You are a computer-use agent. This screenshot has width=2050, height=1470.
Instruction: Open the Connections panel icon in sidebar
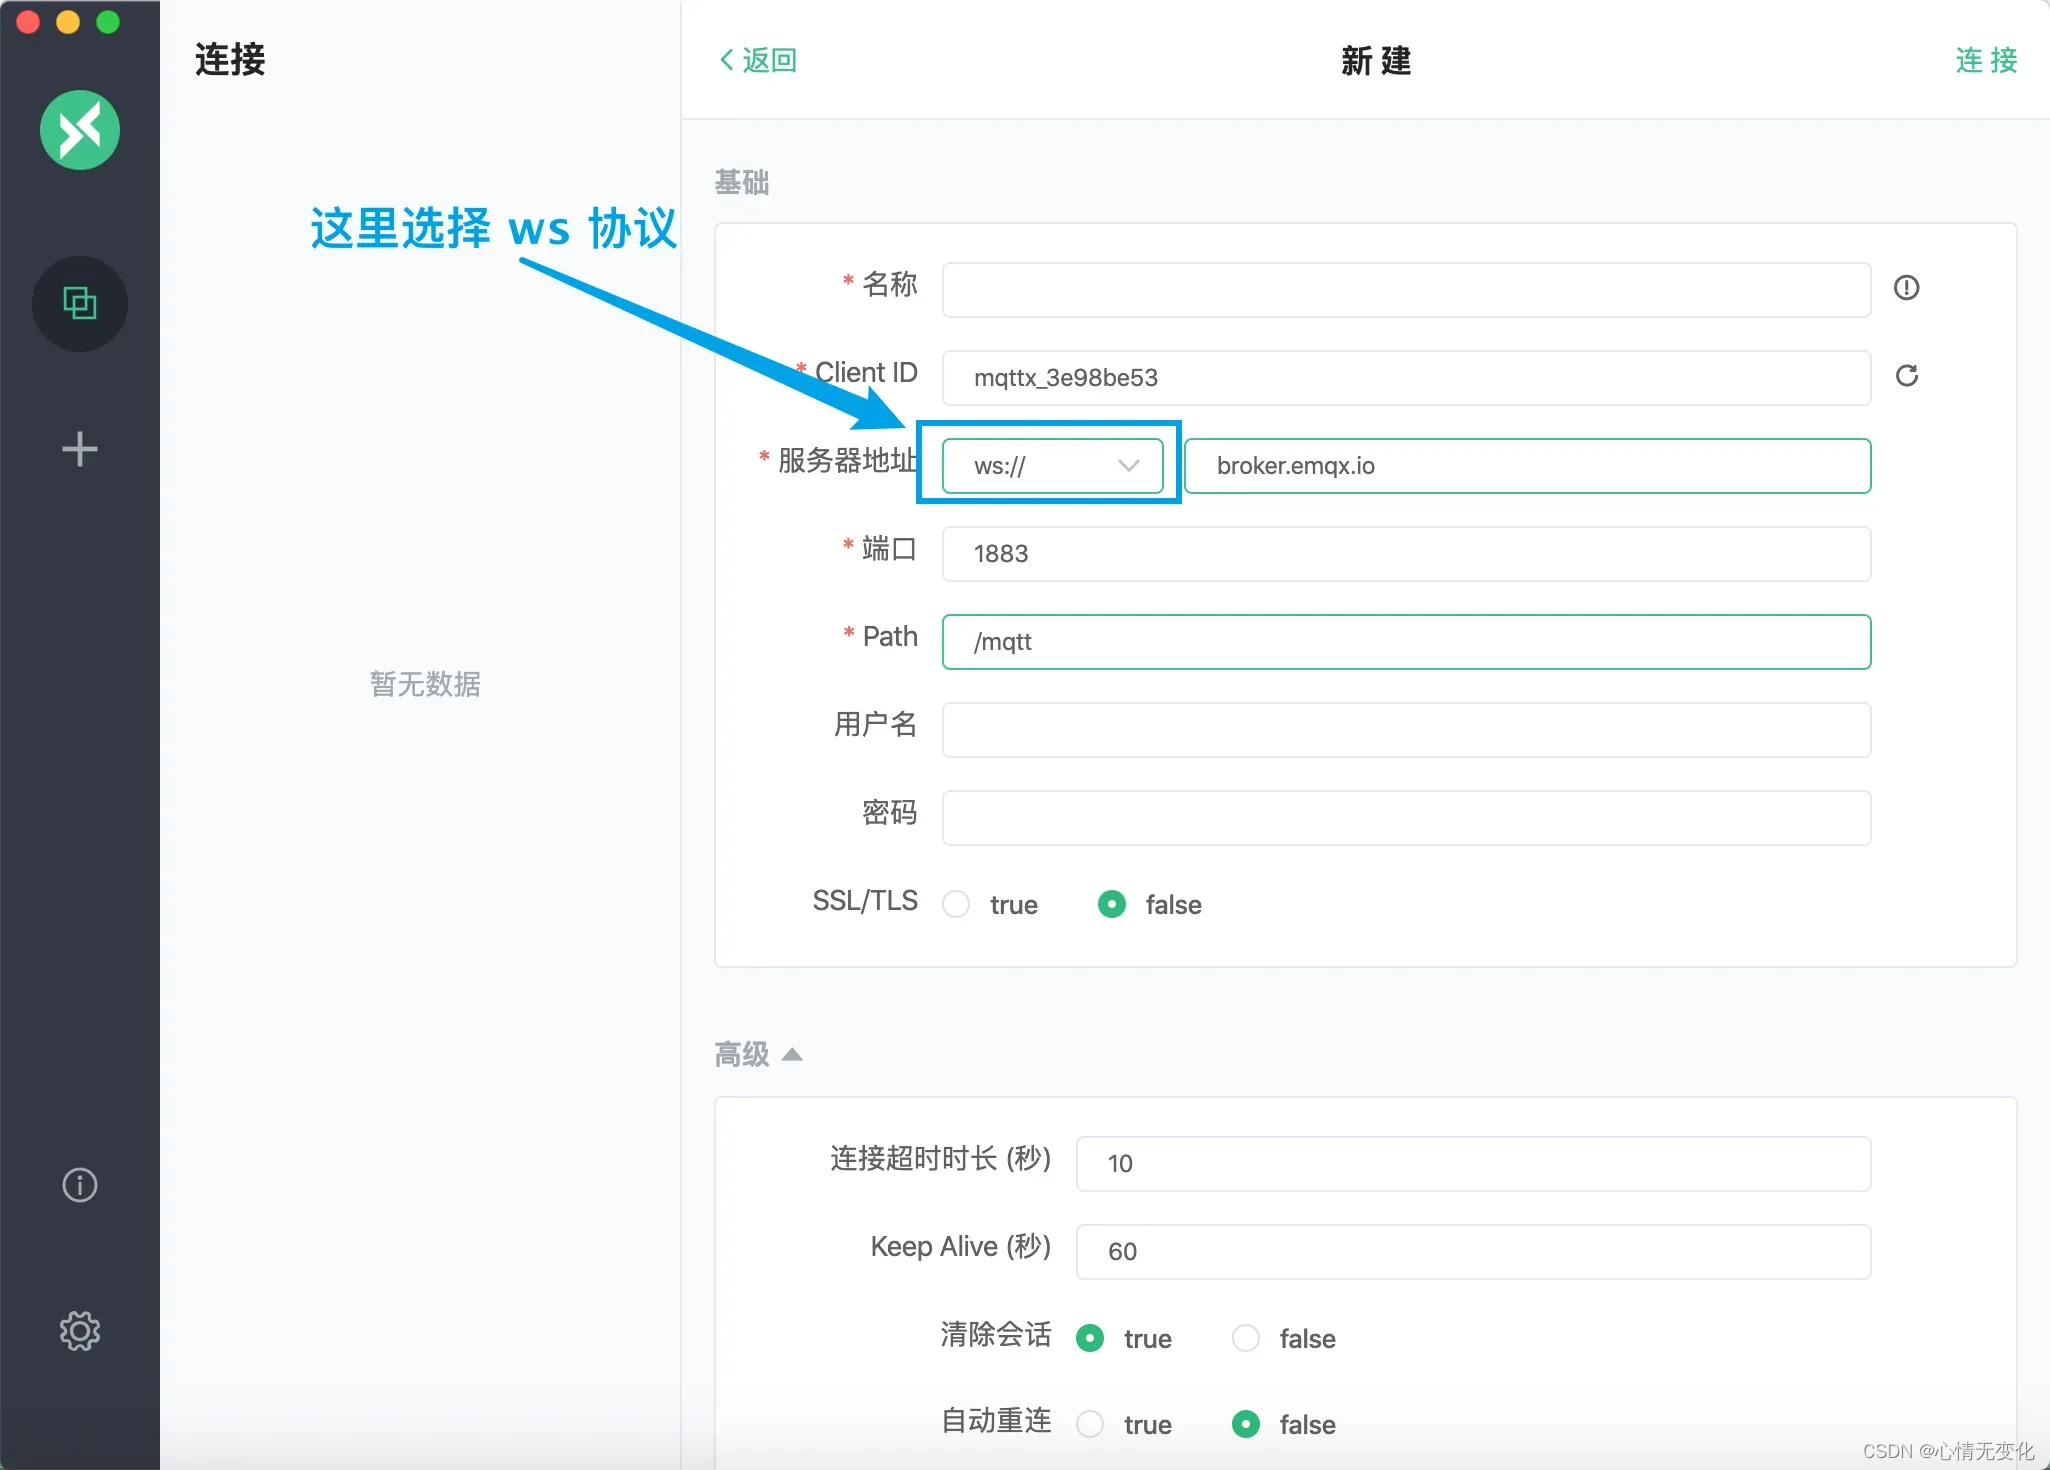click(80, 303)
